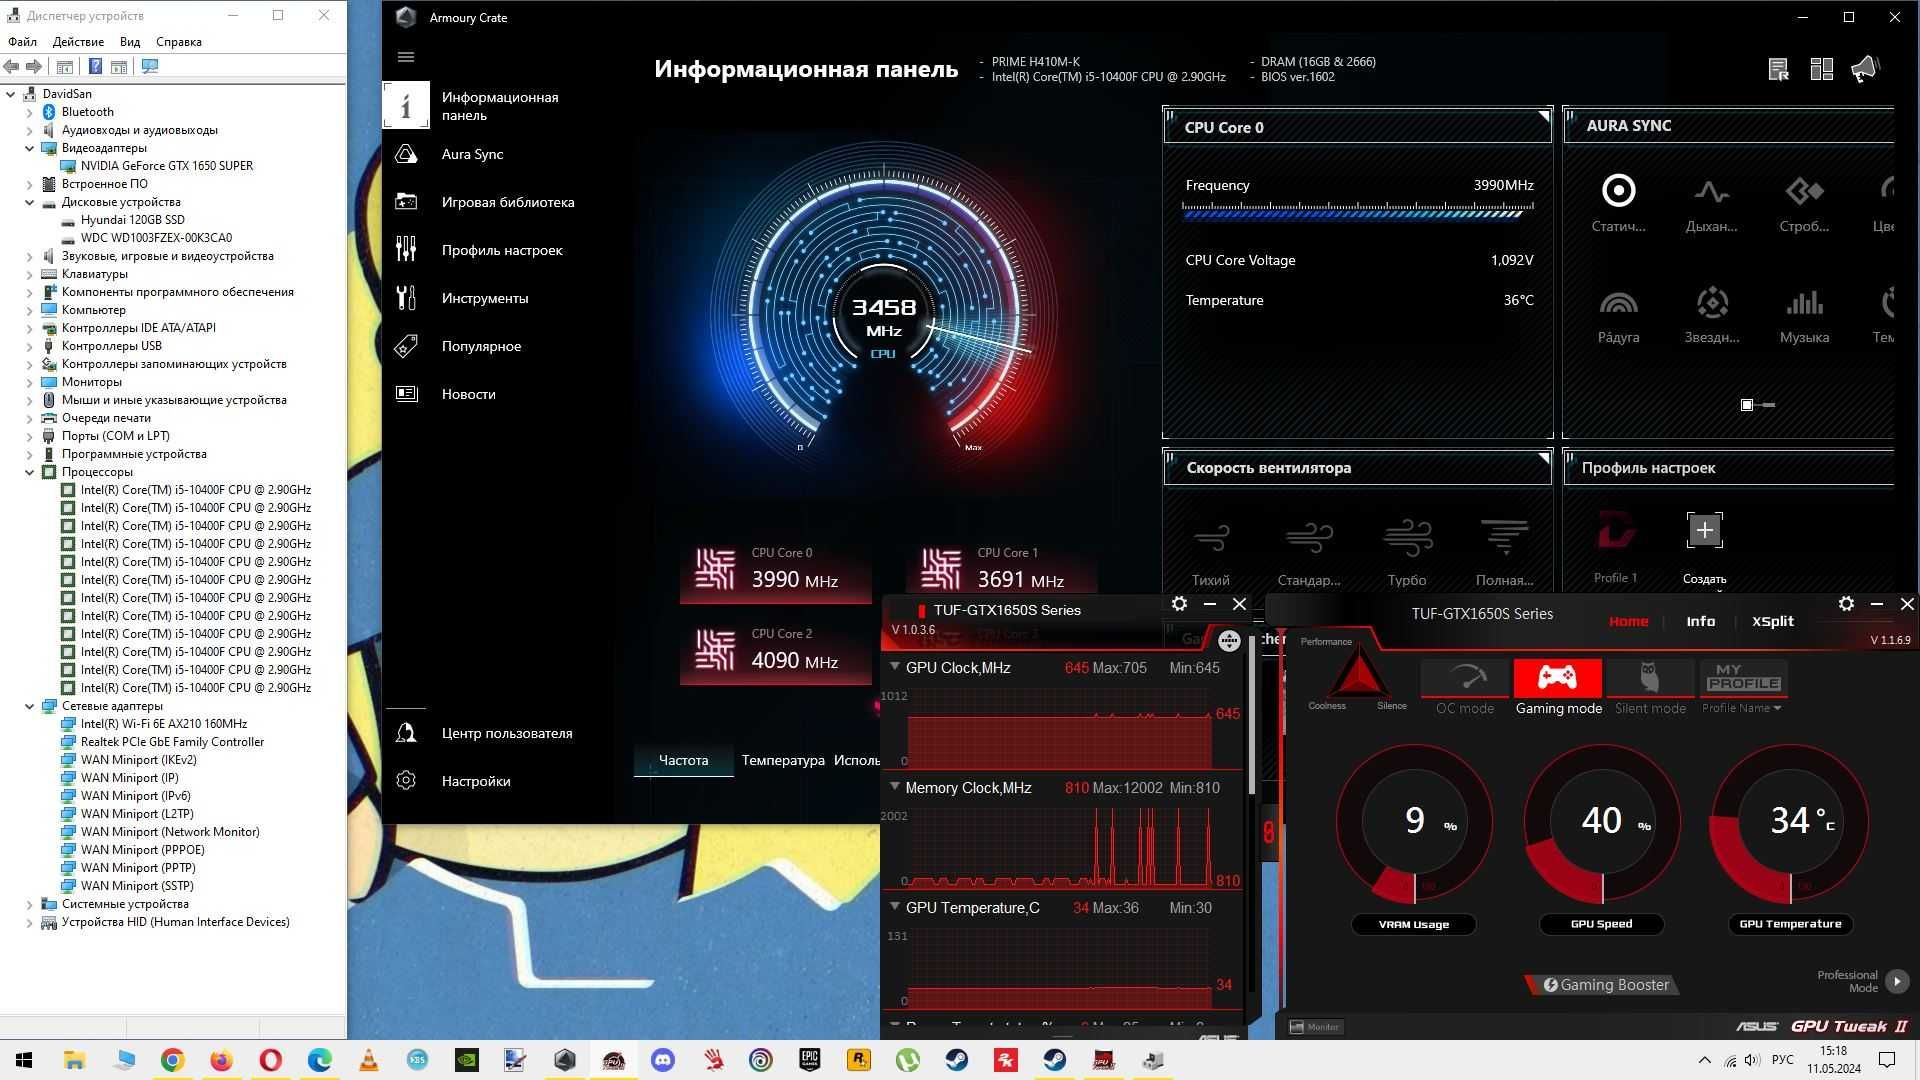Set fan speed to Турбо
The width and height of the screenshot is (1920, 1080).
pyautogui.click(x=1407, y=552)
